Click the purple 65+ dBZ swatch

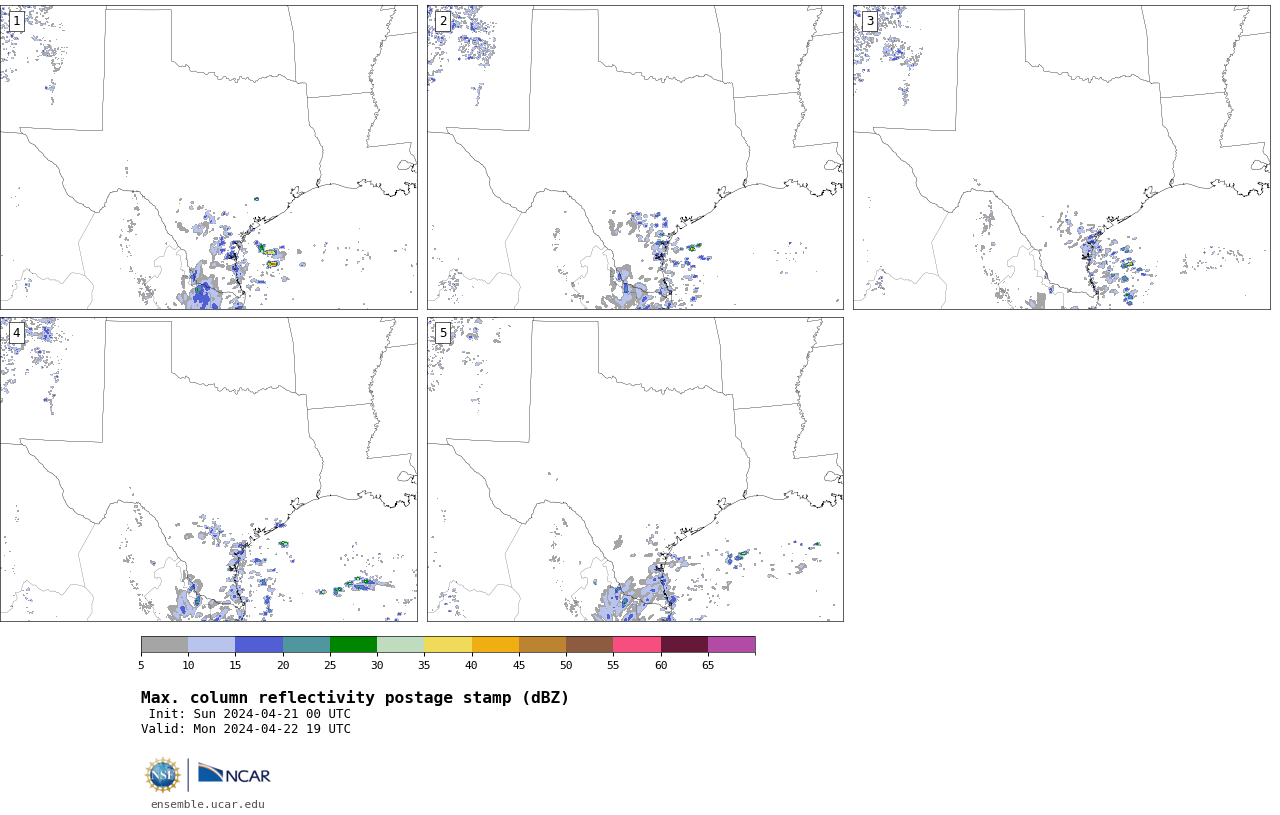click(731, 645)
